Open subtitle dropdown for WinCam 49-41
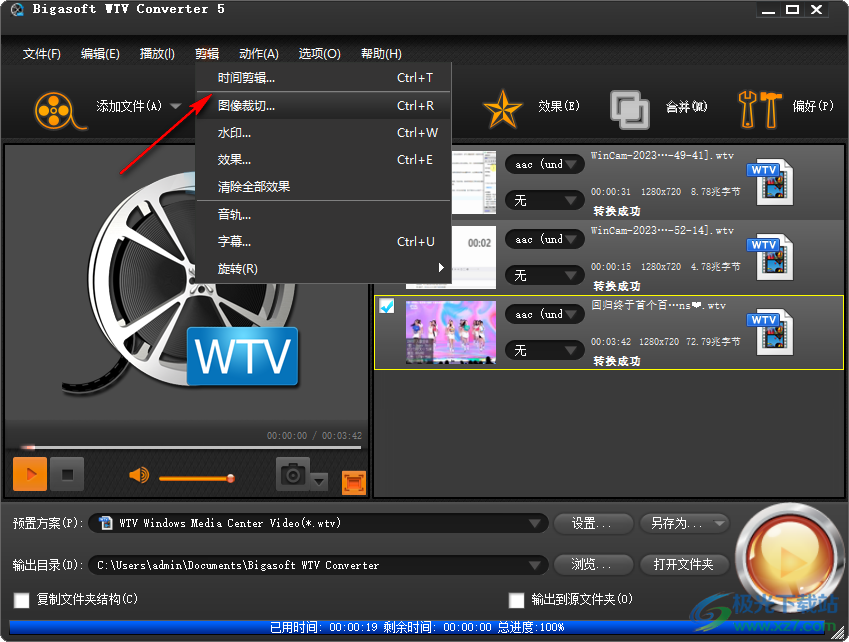 click(x=545, y=200)
